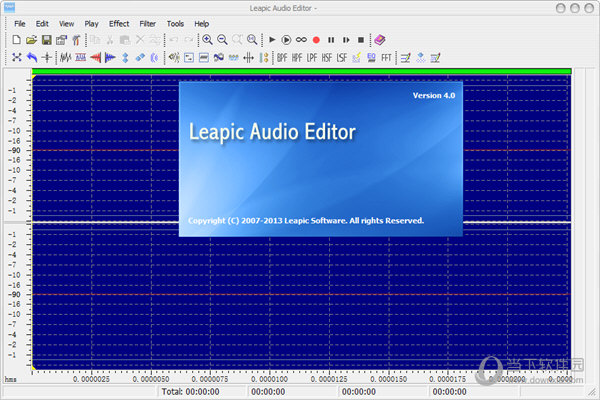Click the blue vertical double-arrow icon
This screenshot has height=400, width=600.
tap(125, 58)
